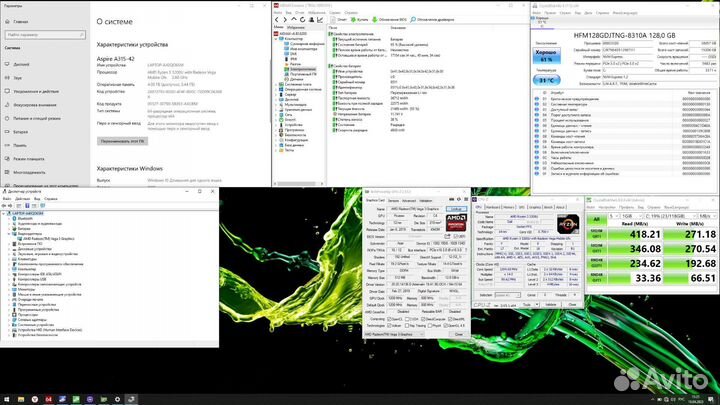Image resolution: width=720 pixels, height=405 pixels.
Task: Click the Windows Start button on taskbar
Action: 7,399
